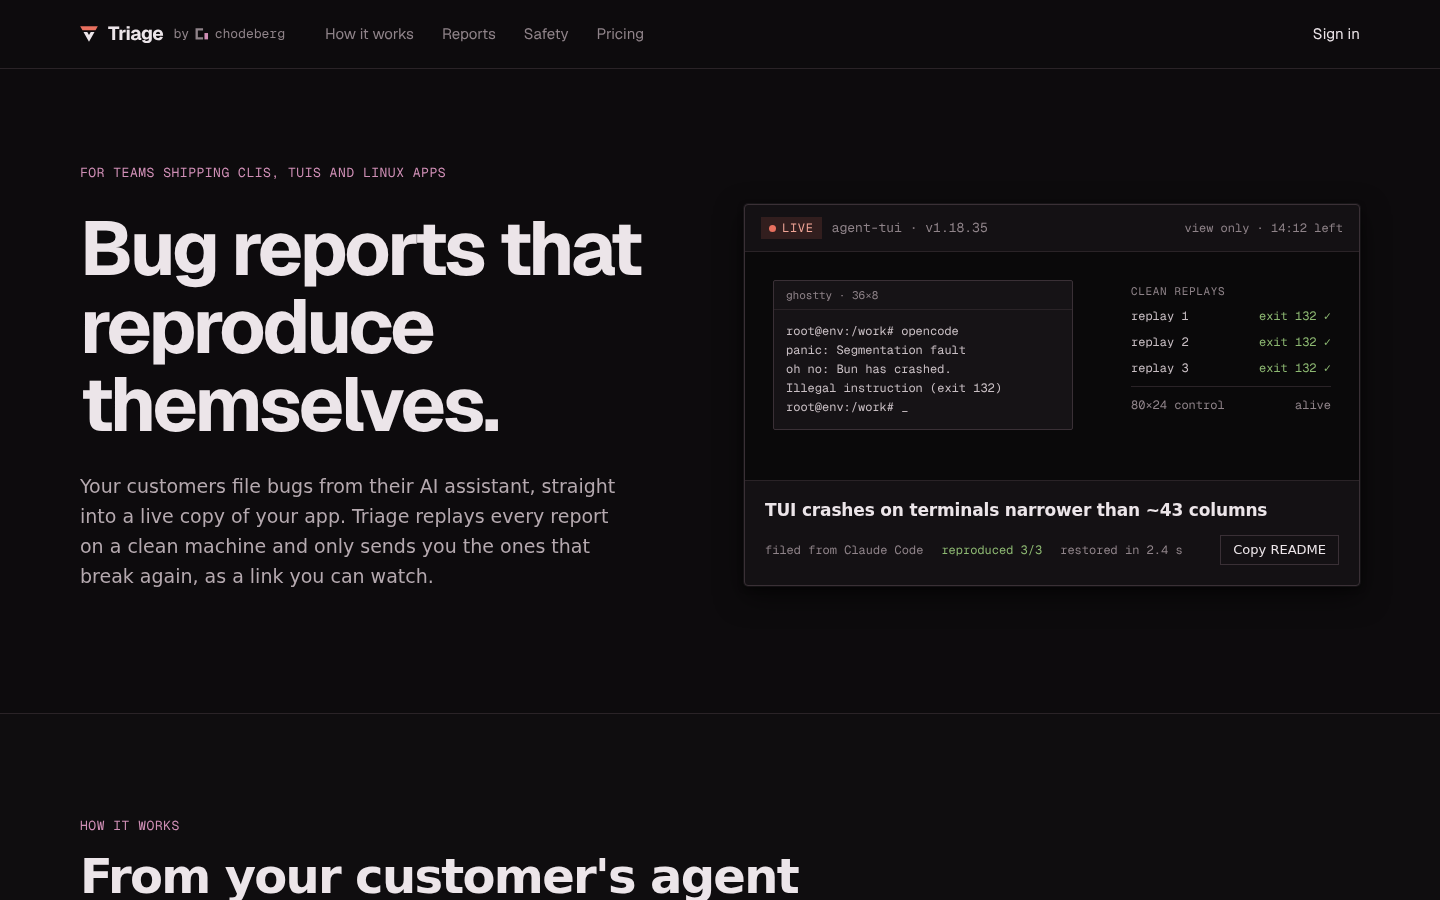Select the 'replay 3' row label

pos(1160,368)
